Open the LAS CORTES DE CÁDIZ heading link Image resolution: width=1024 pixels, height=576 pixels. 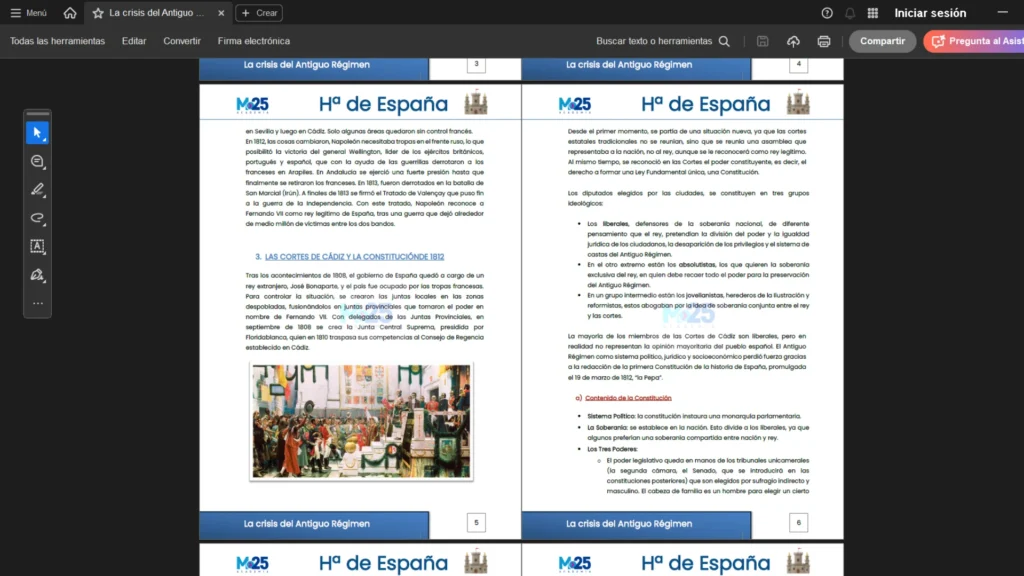click(x=354, y=257)
